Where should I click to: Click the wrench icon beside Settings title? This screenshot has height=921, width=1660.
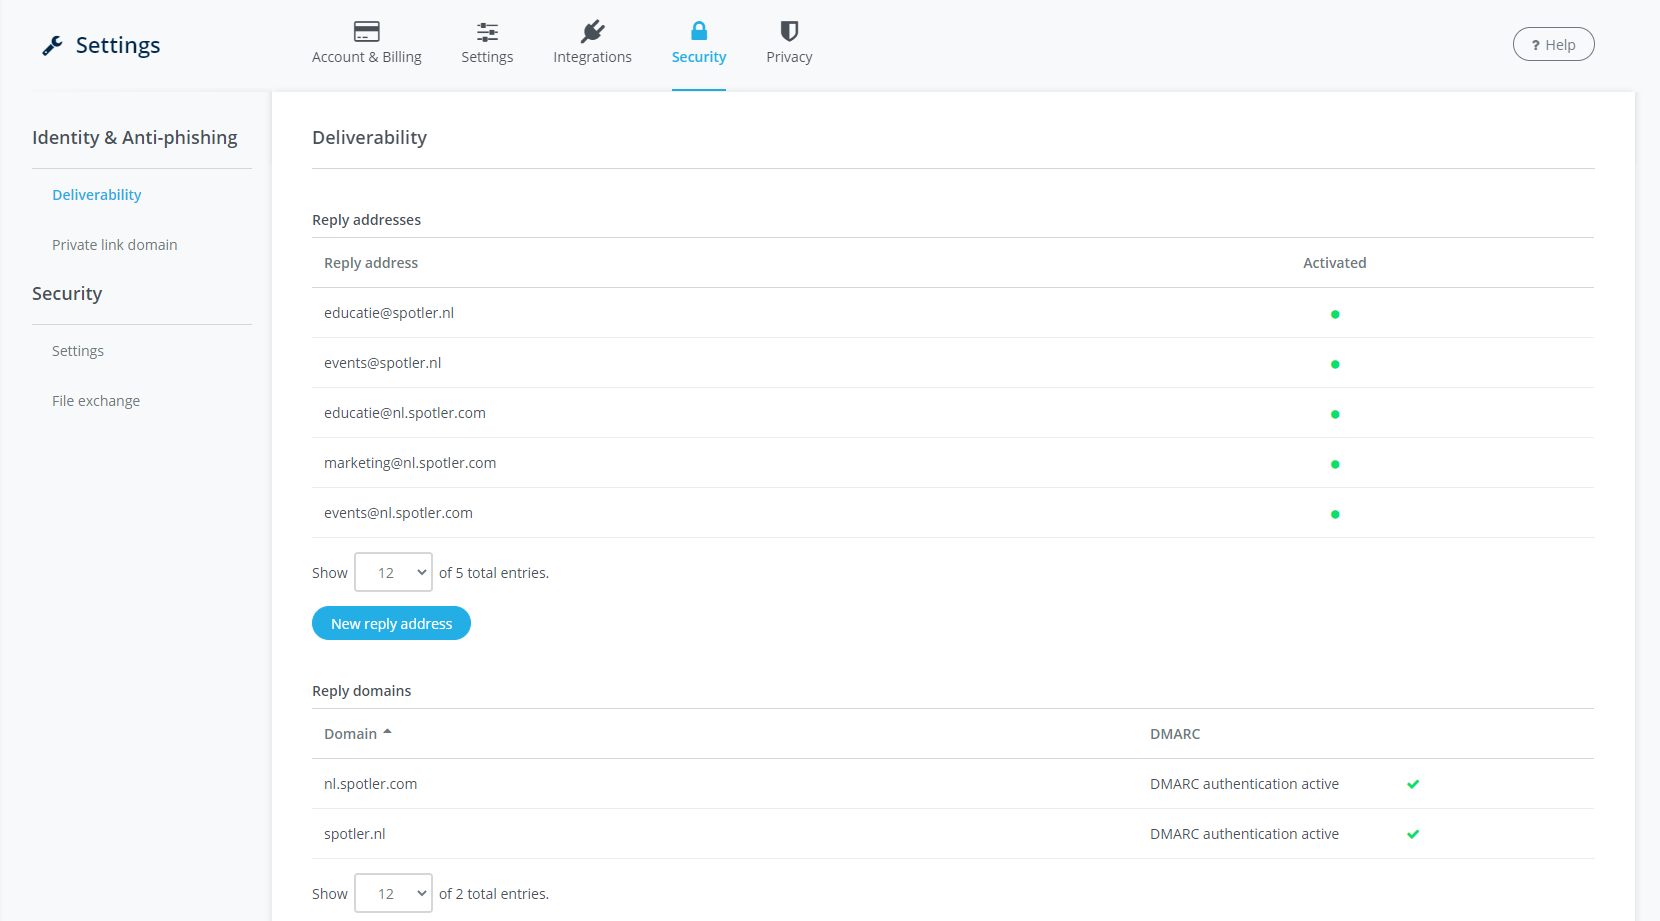[52, 45]
